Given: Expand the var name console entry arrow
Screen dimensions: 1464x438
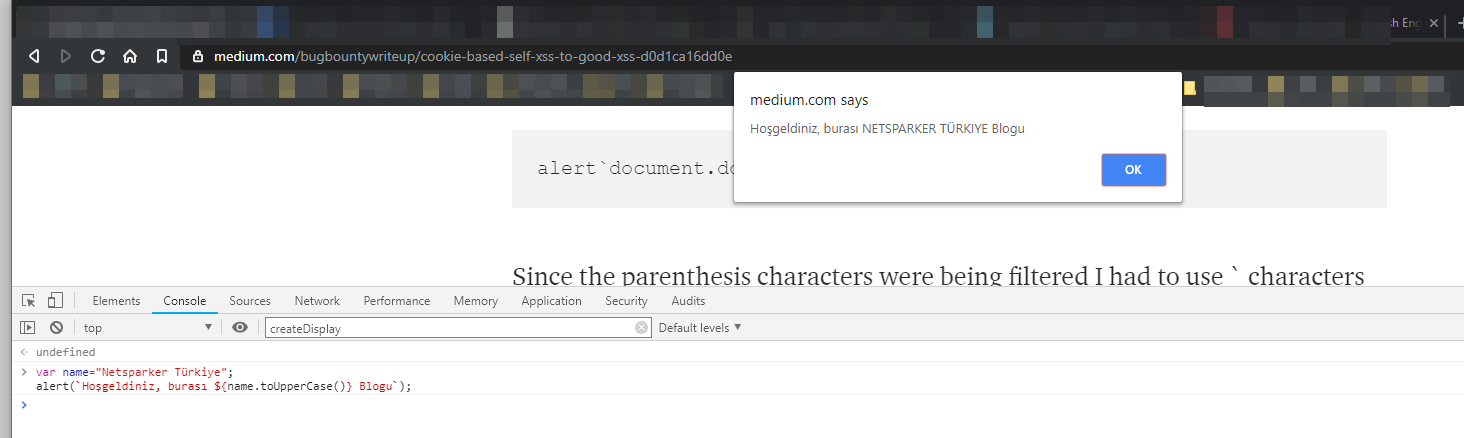Looking at the screenshot, I should [25, 372].
